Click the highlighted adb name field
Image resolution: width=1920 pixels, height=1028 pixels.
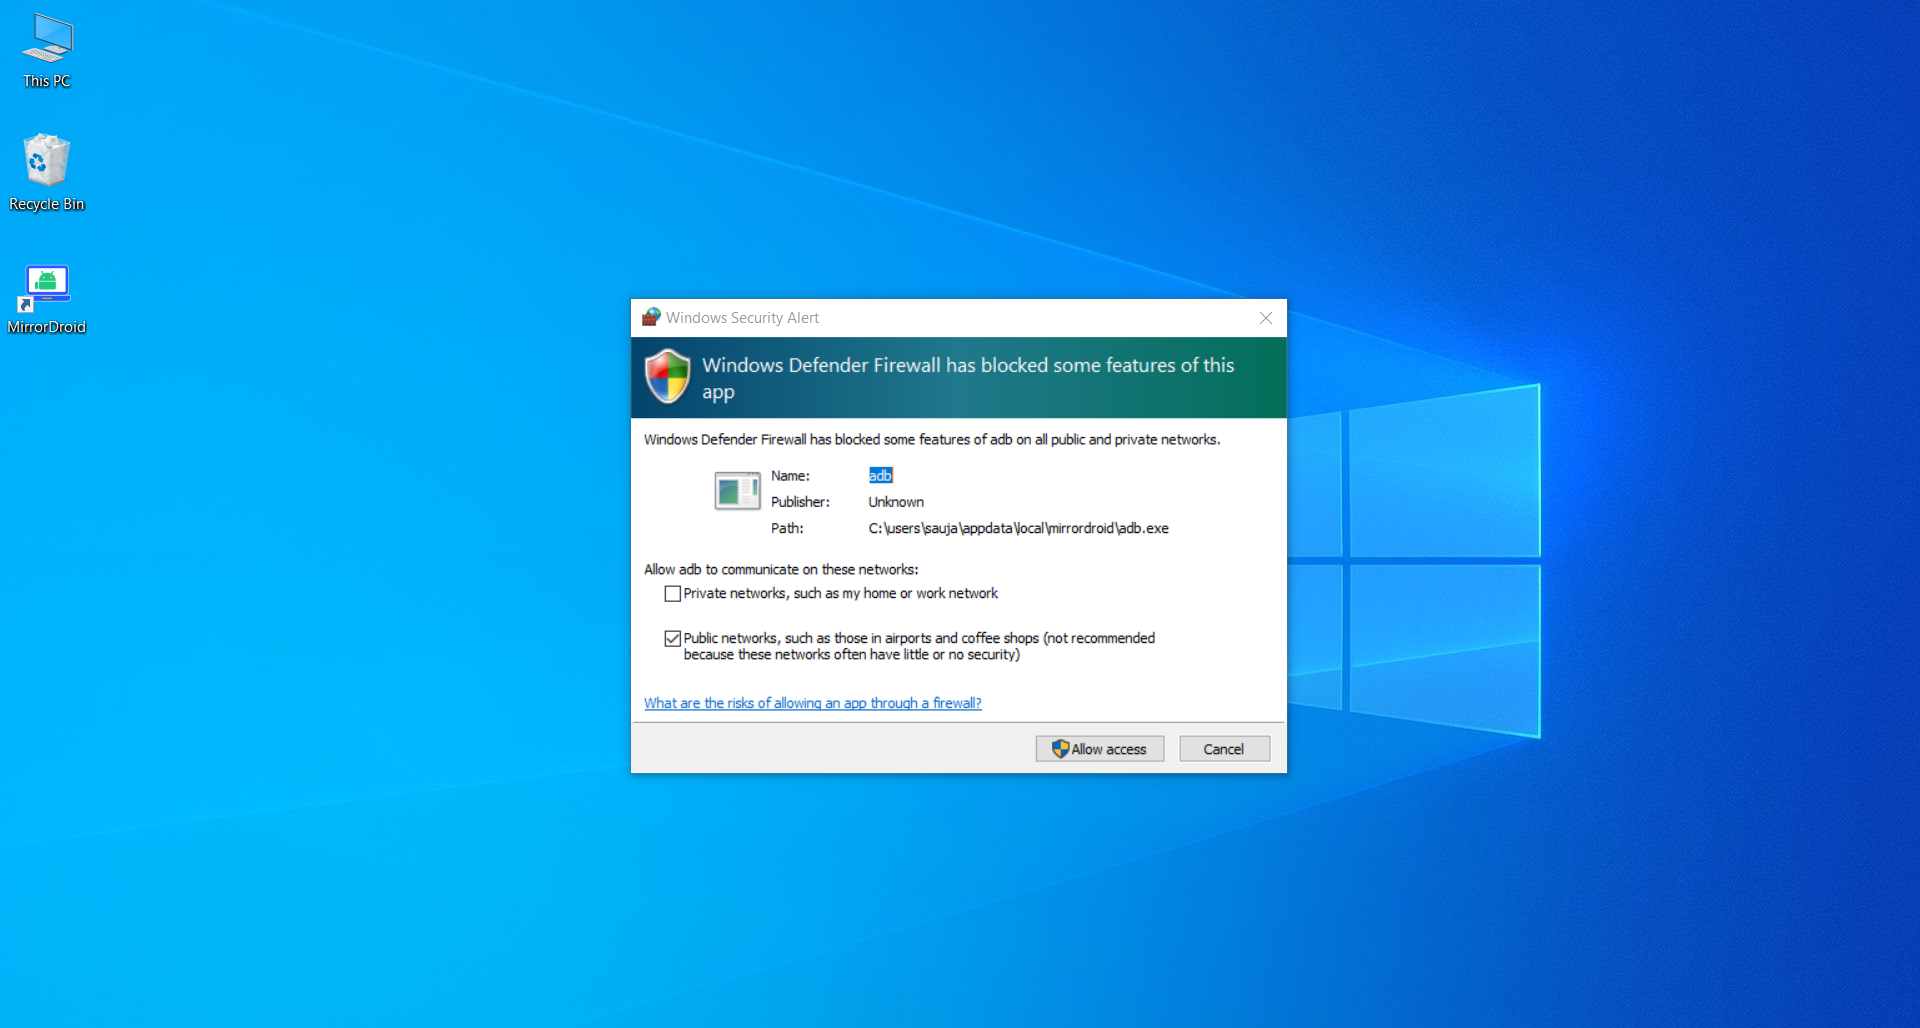(x=880, y=476)
